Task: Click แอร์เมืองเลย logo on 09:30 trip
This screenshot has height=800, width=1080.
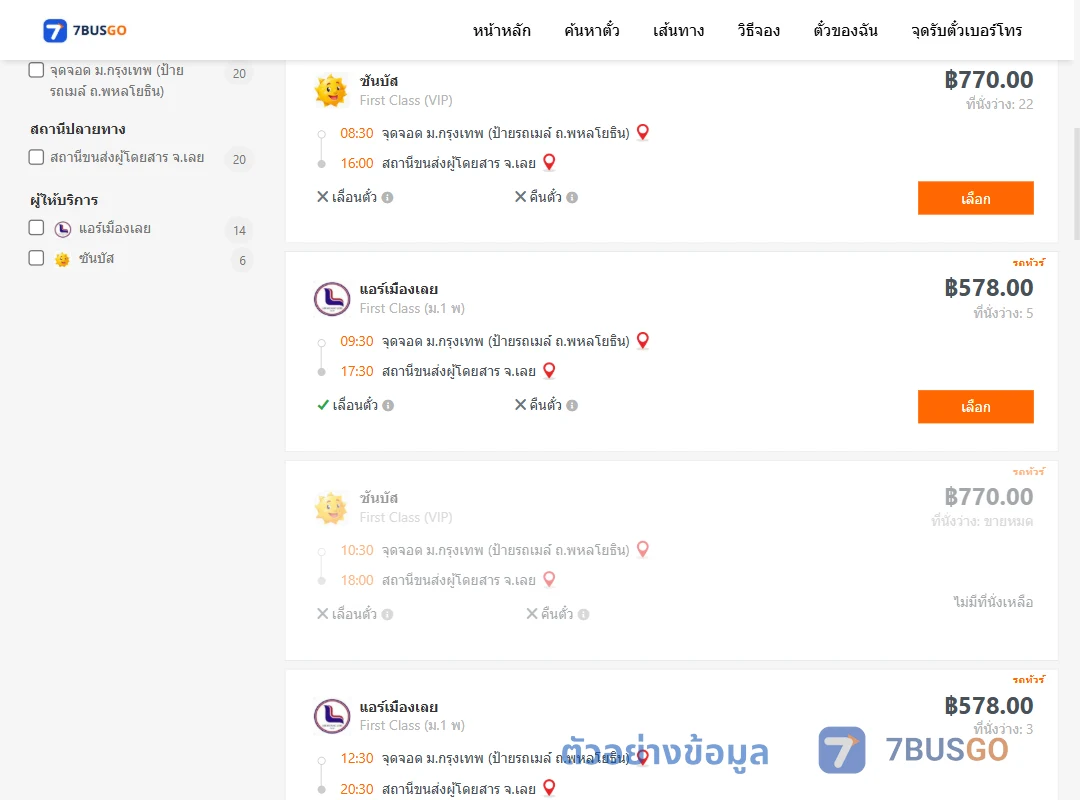Action: (332, 299)
